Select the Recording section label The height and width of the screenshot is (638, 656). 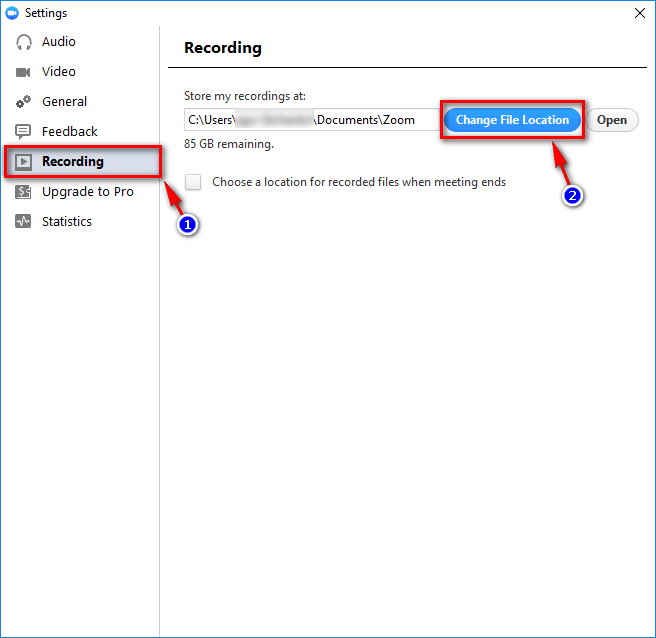(x=73, y=161)
